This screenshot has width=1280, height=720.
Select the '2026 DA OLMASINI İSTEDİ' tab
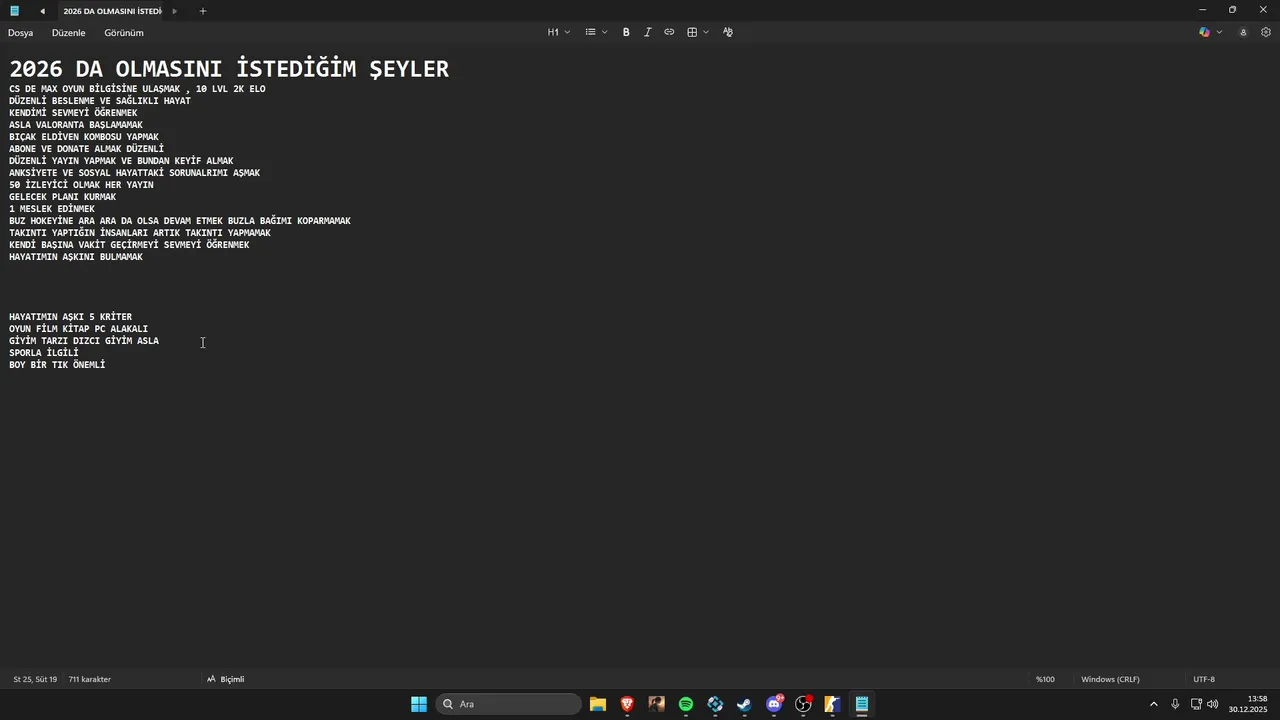coord(112,11)
